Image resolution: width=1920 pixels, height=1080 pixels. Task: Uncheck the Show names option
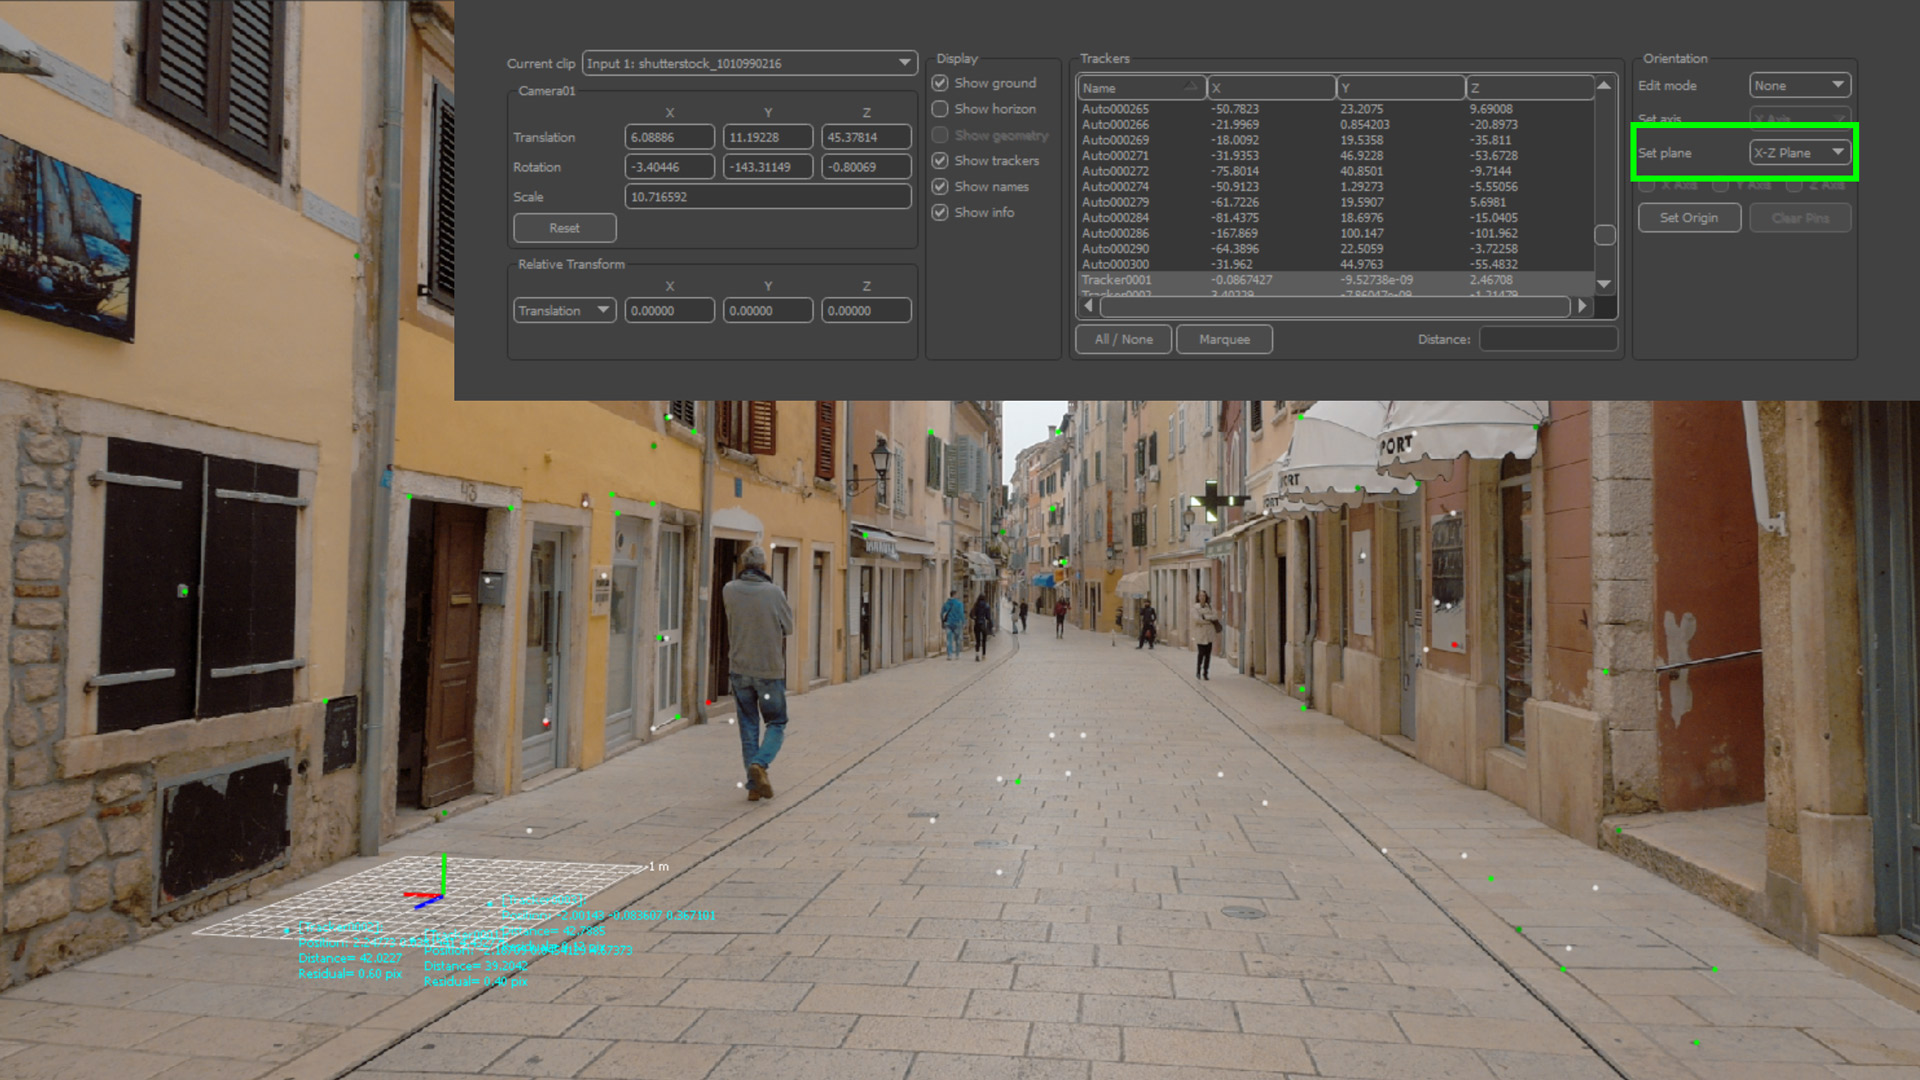tap(940, 186)
